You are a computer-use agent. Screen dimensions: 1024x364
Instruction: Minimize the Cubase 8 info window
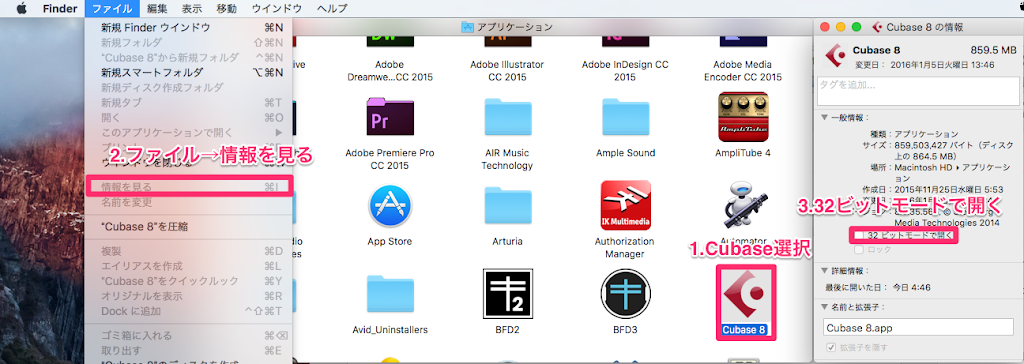coord(840,27)
